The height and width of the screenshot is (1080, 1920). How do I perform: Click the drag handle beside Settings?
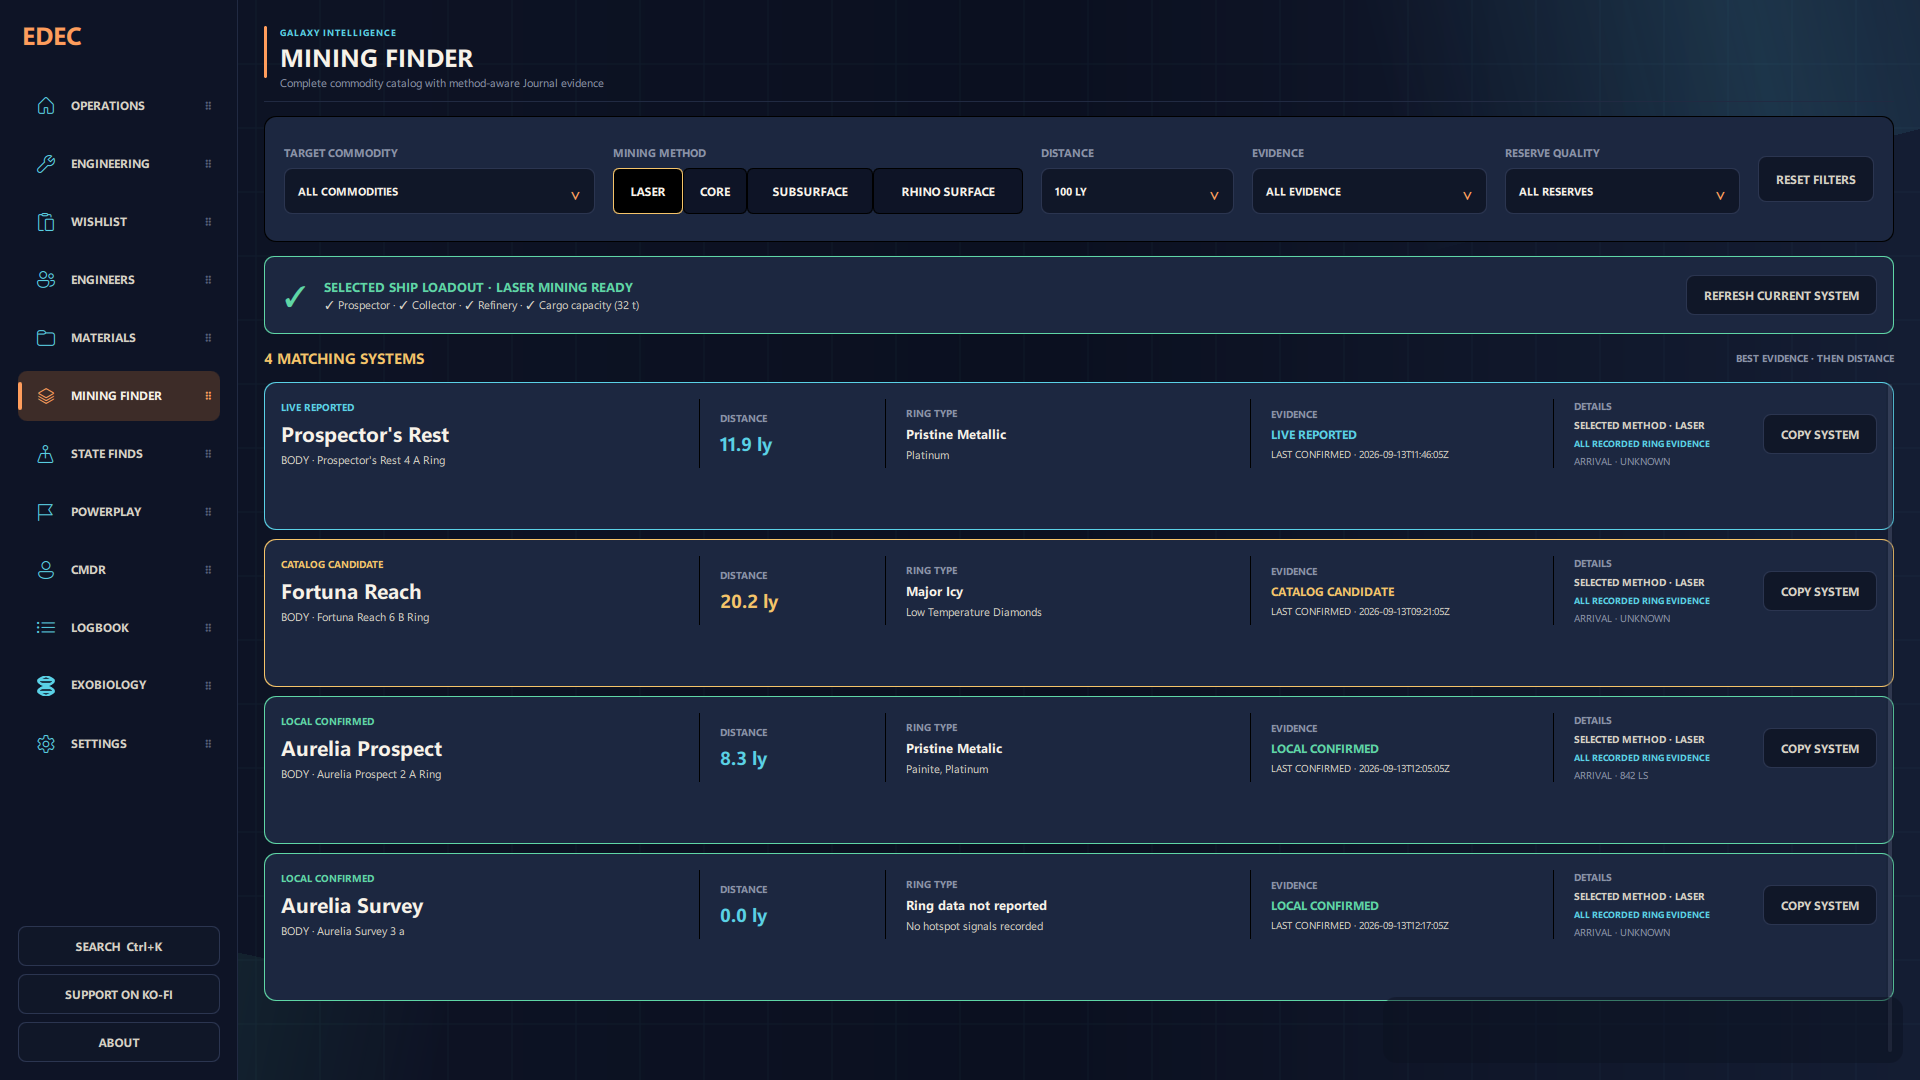click(208, 744)
